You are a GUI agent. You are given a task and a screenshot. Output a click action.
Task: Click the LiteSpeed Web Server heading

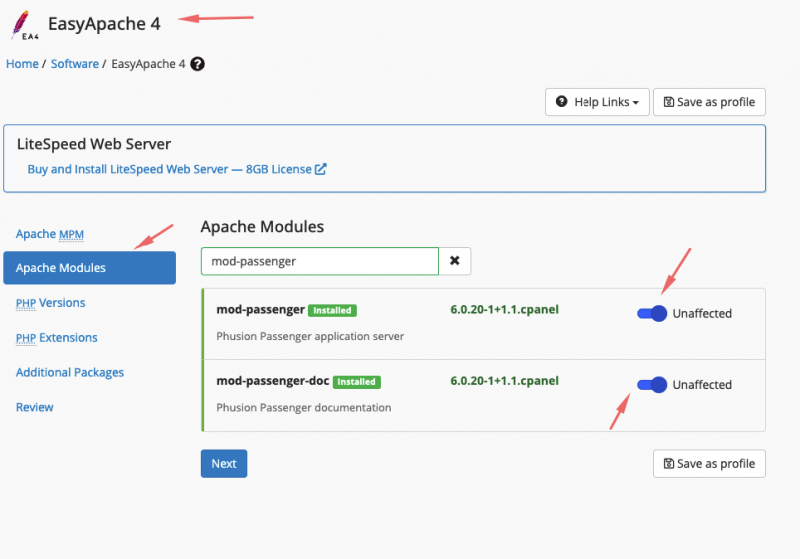[94, 144]
